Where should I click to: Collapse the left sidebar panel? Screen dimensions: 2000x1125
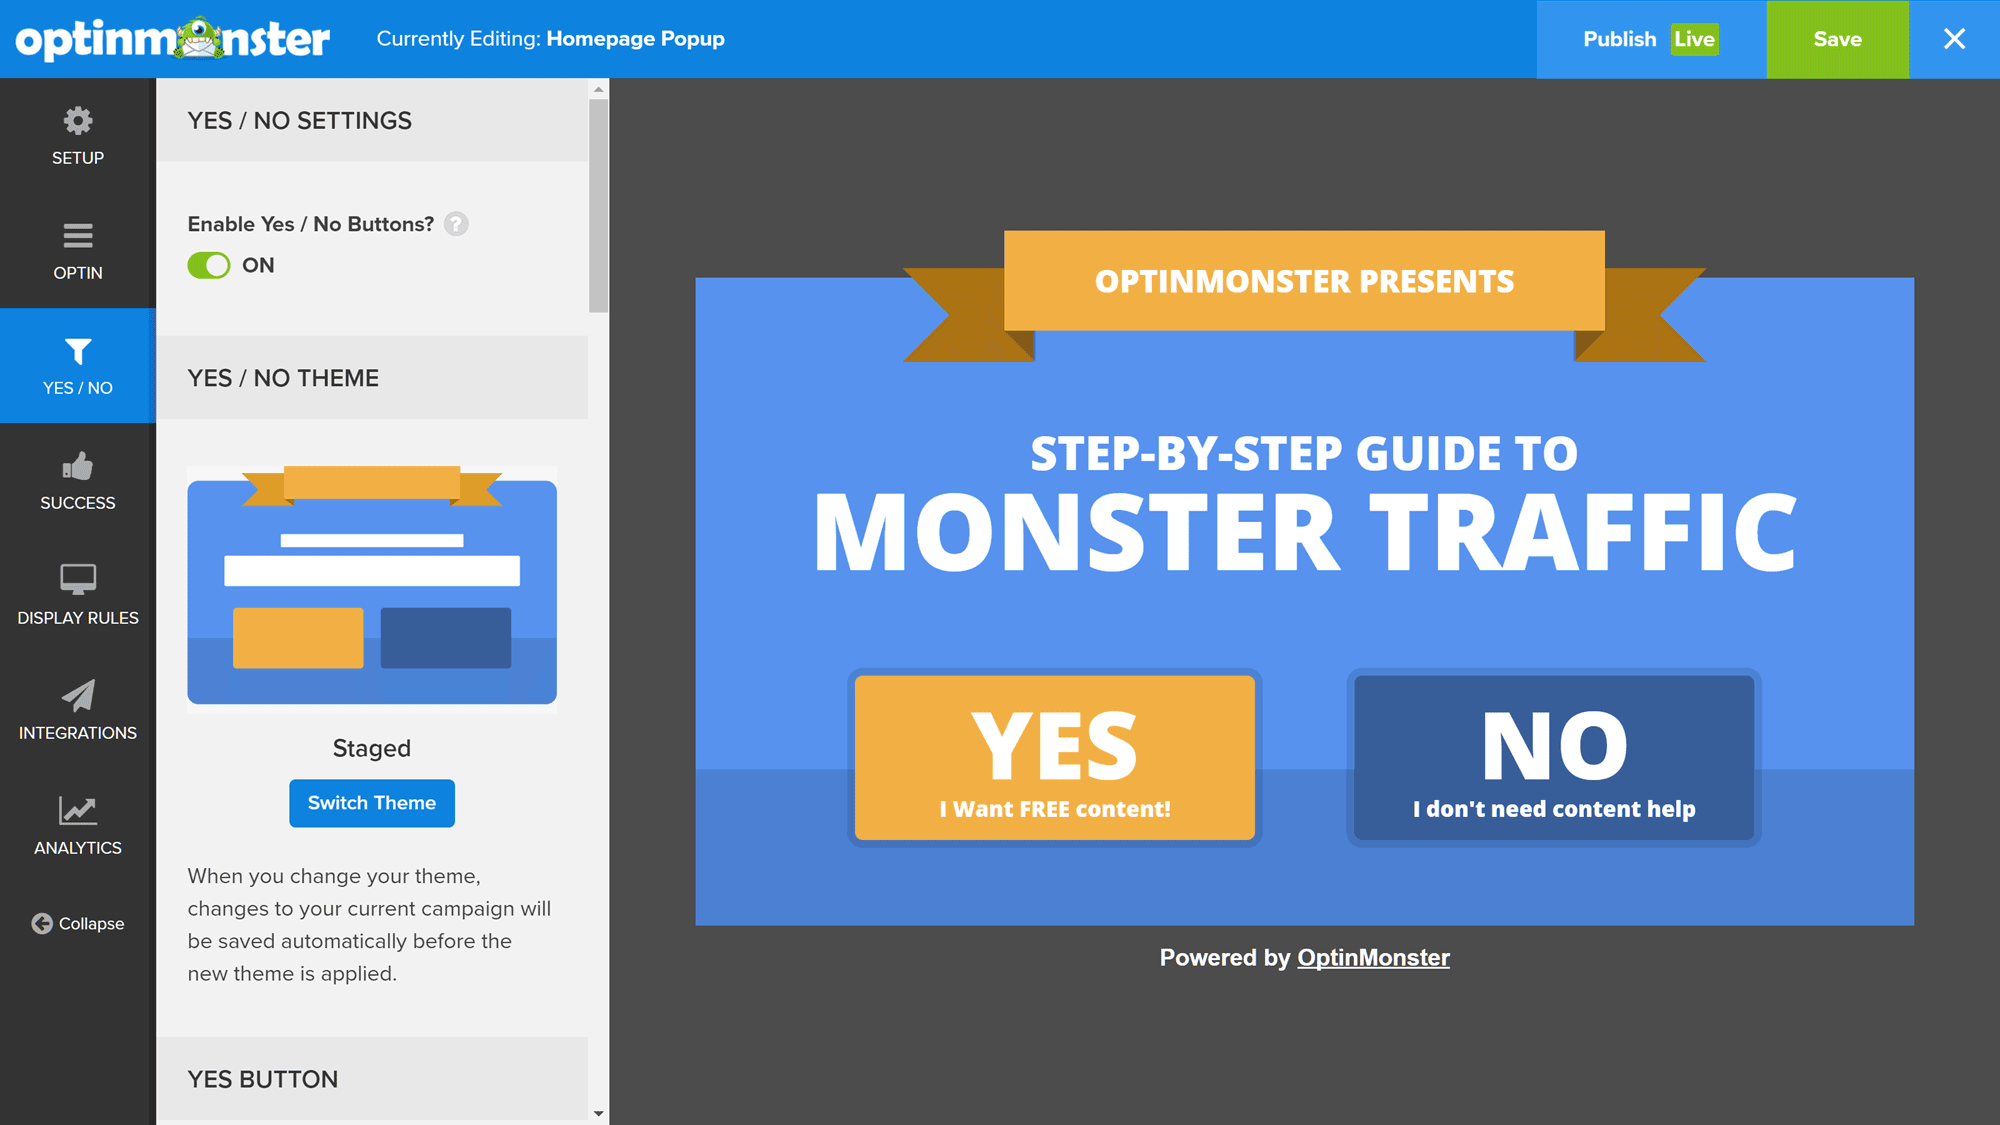point(76,923)
